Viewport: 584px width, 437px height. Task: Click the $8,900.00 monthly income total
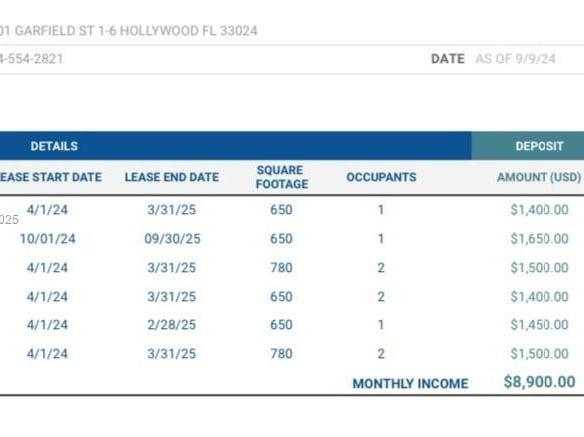539,382
